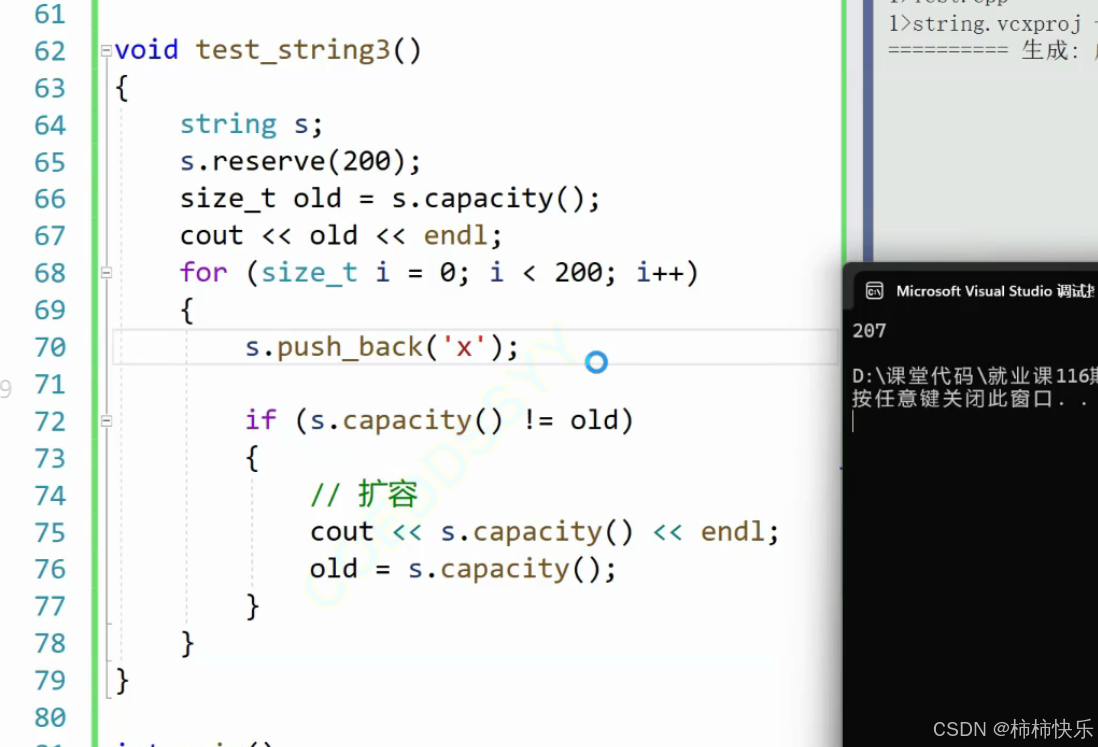Click the debug console window icon
This screenshot has width=1098, height=747.
(x=874, y=291)
